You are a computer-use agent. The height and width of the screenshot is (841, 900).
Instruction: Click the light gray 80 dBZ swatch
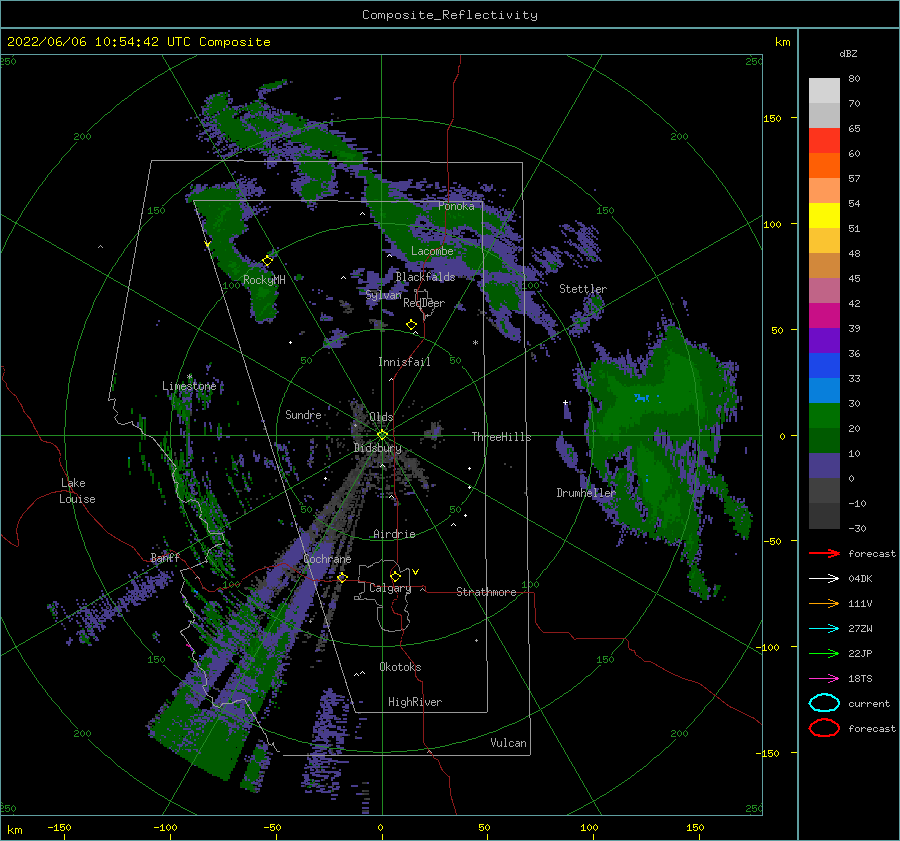click(x=824, y=90)
